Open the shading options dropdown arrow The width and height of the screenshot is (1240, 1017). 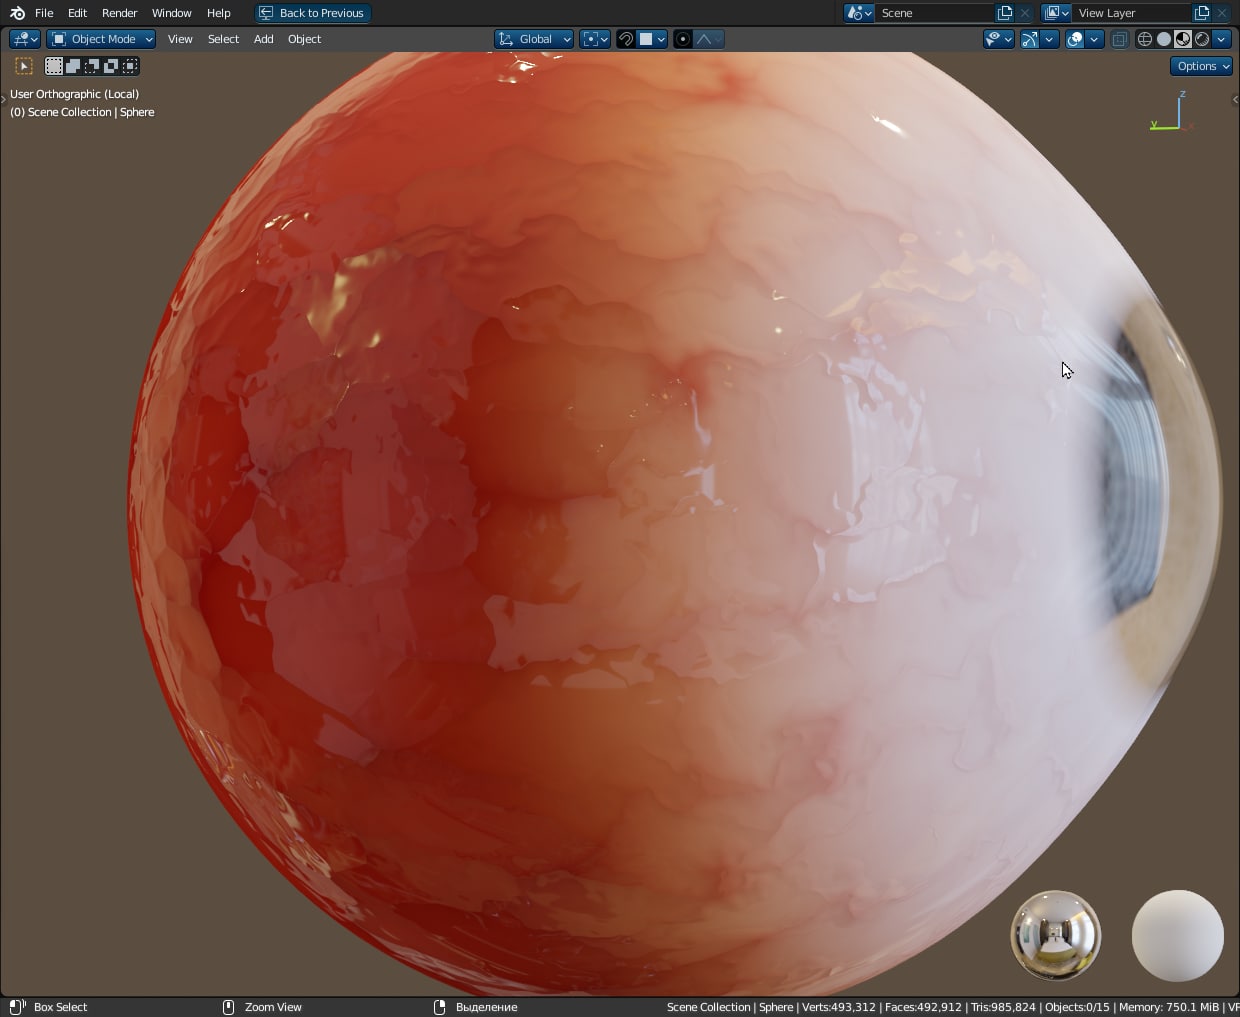point(1222,39)
